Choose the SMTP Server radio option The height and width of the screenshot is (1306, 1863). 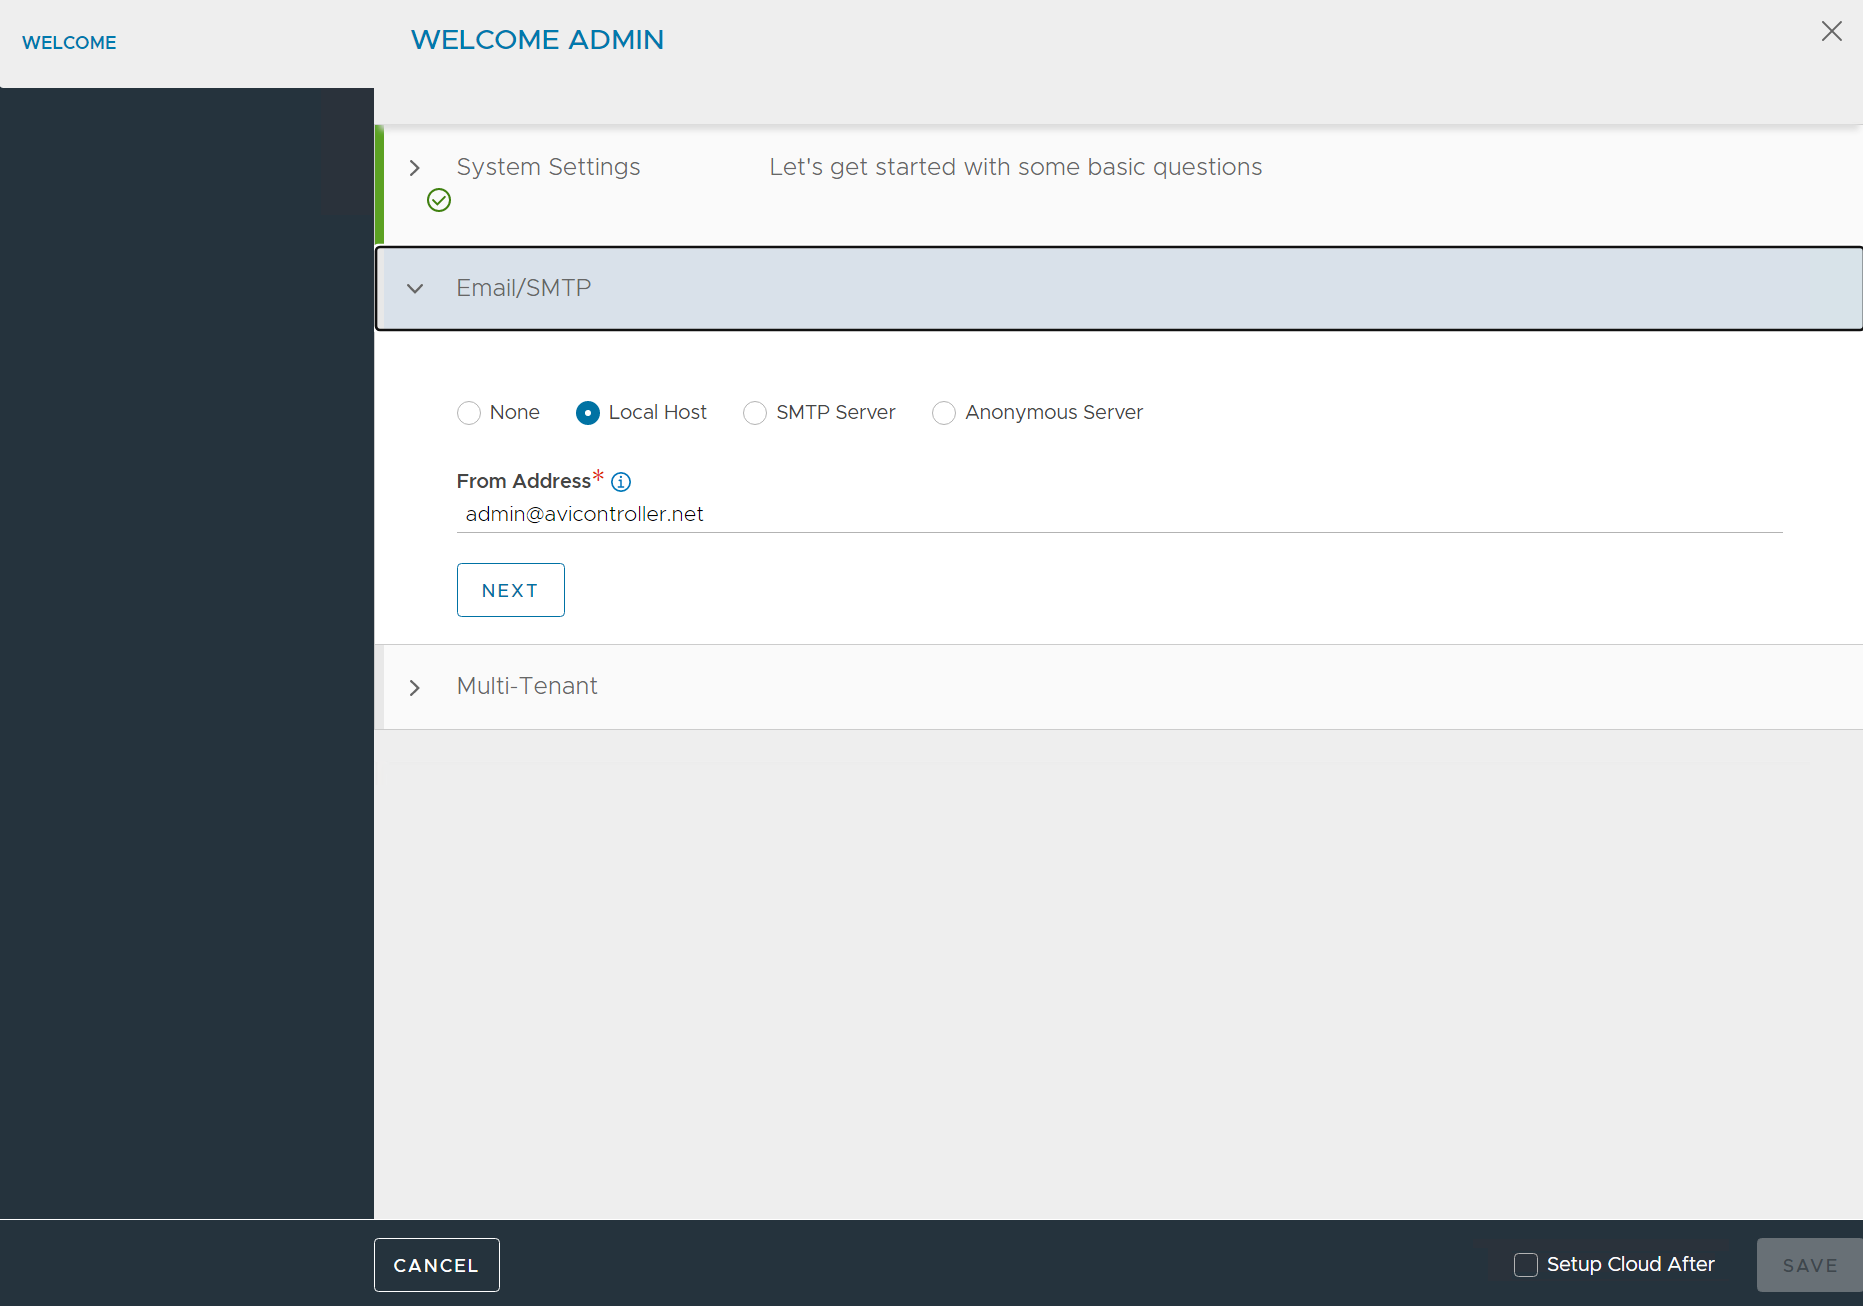755,413
